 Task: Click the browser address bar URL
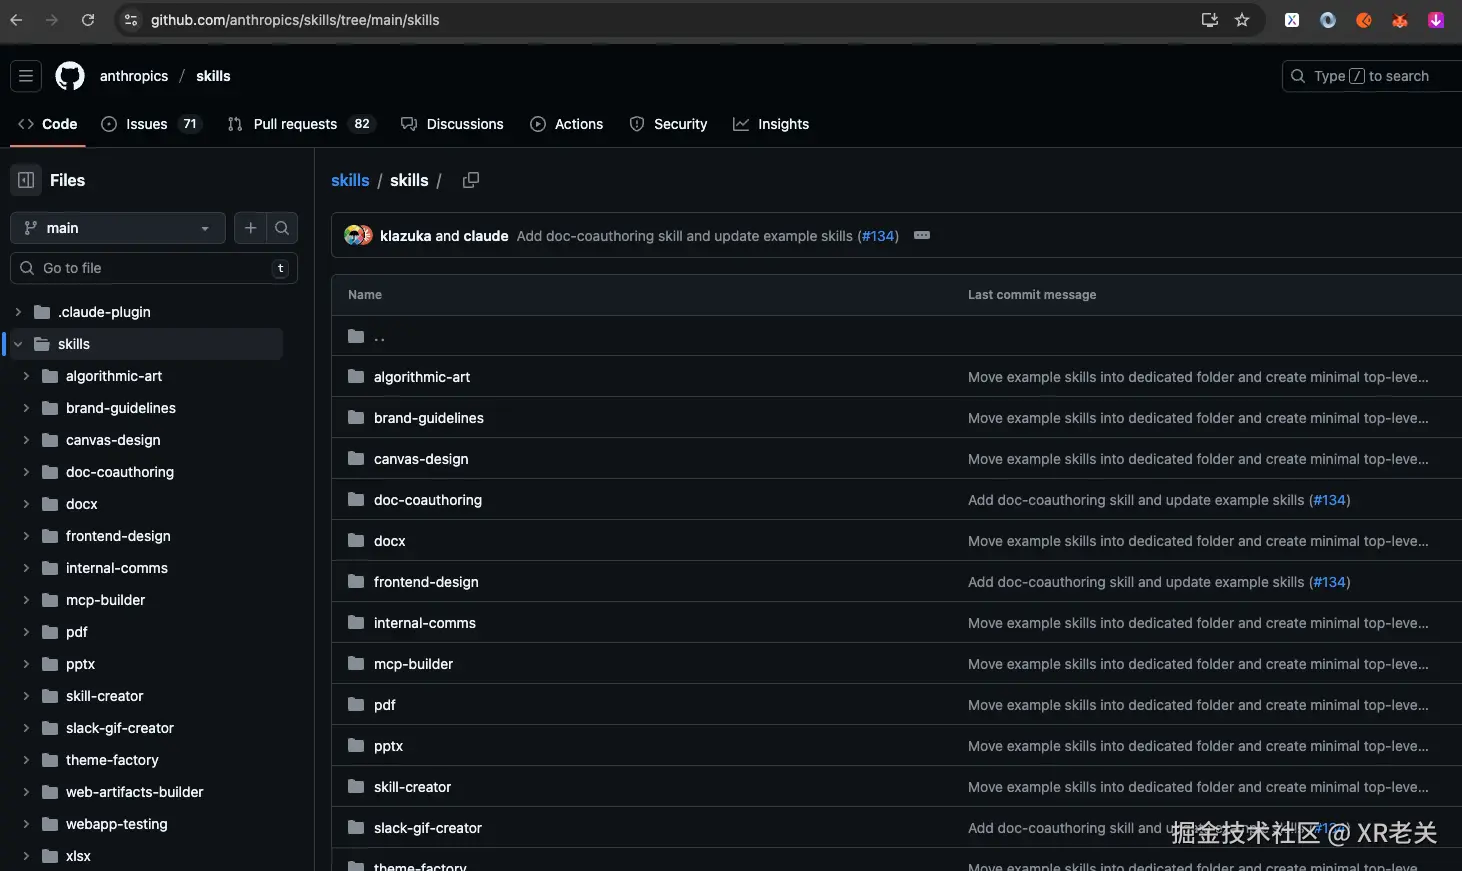tap(295, 20)
